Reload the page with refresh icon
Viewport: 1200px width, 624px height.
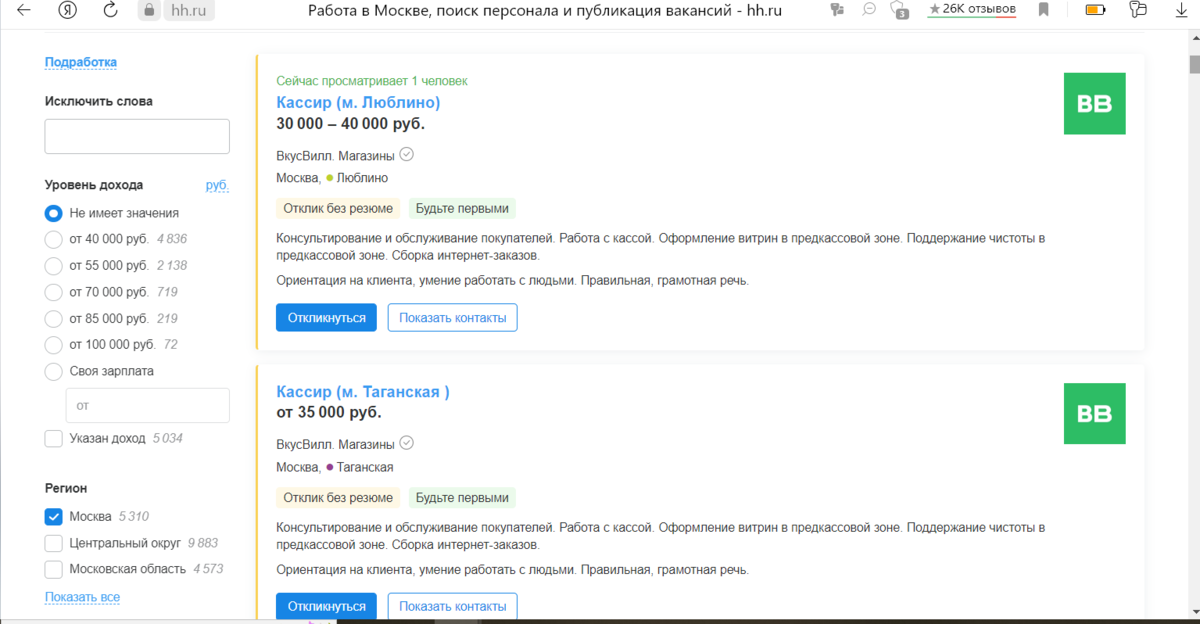(x=111, y=11)
